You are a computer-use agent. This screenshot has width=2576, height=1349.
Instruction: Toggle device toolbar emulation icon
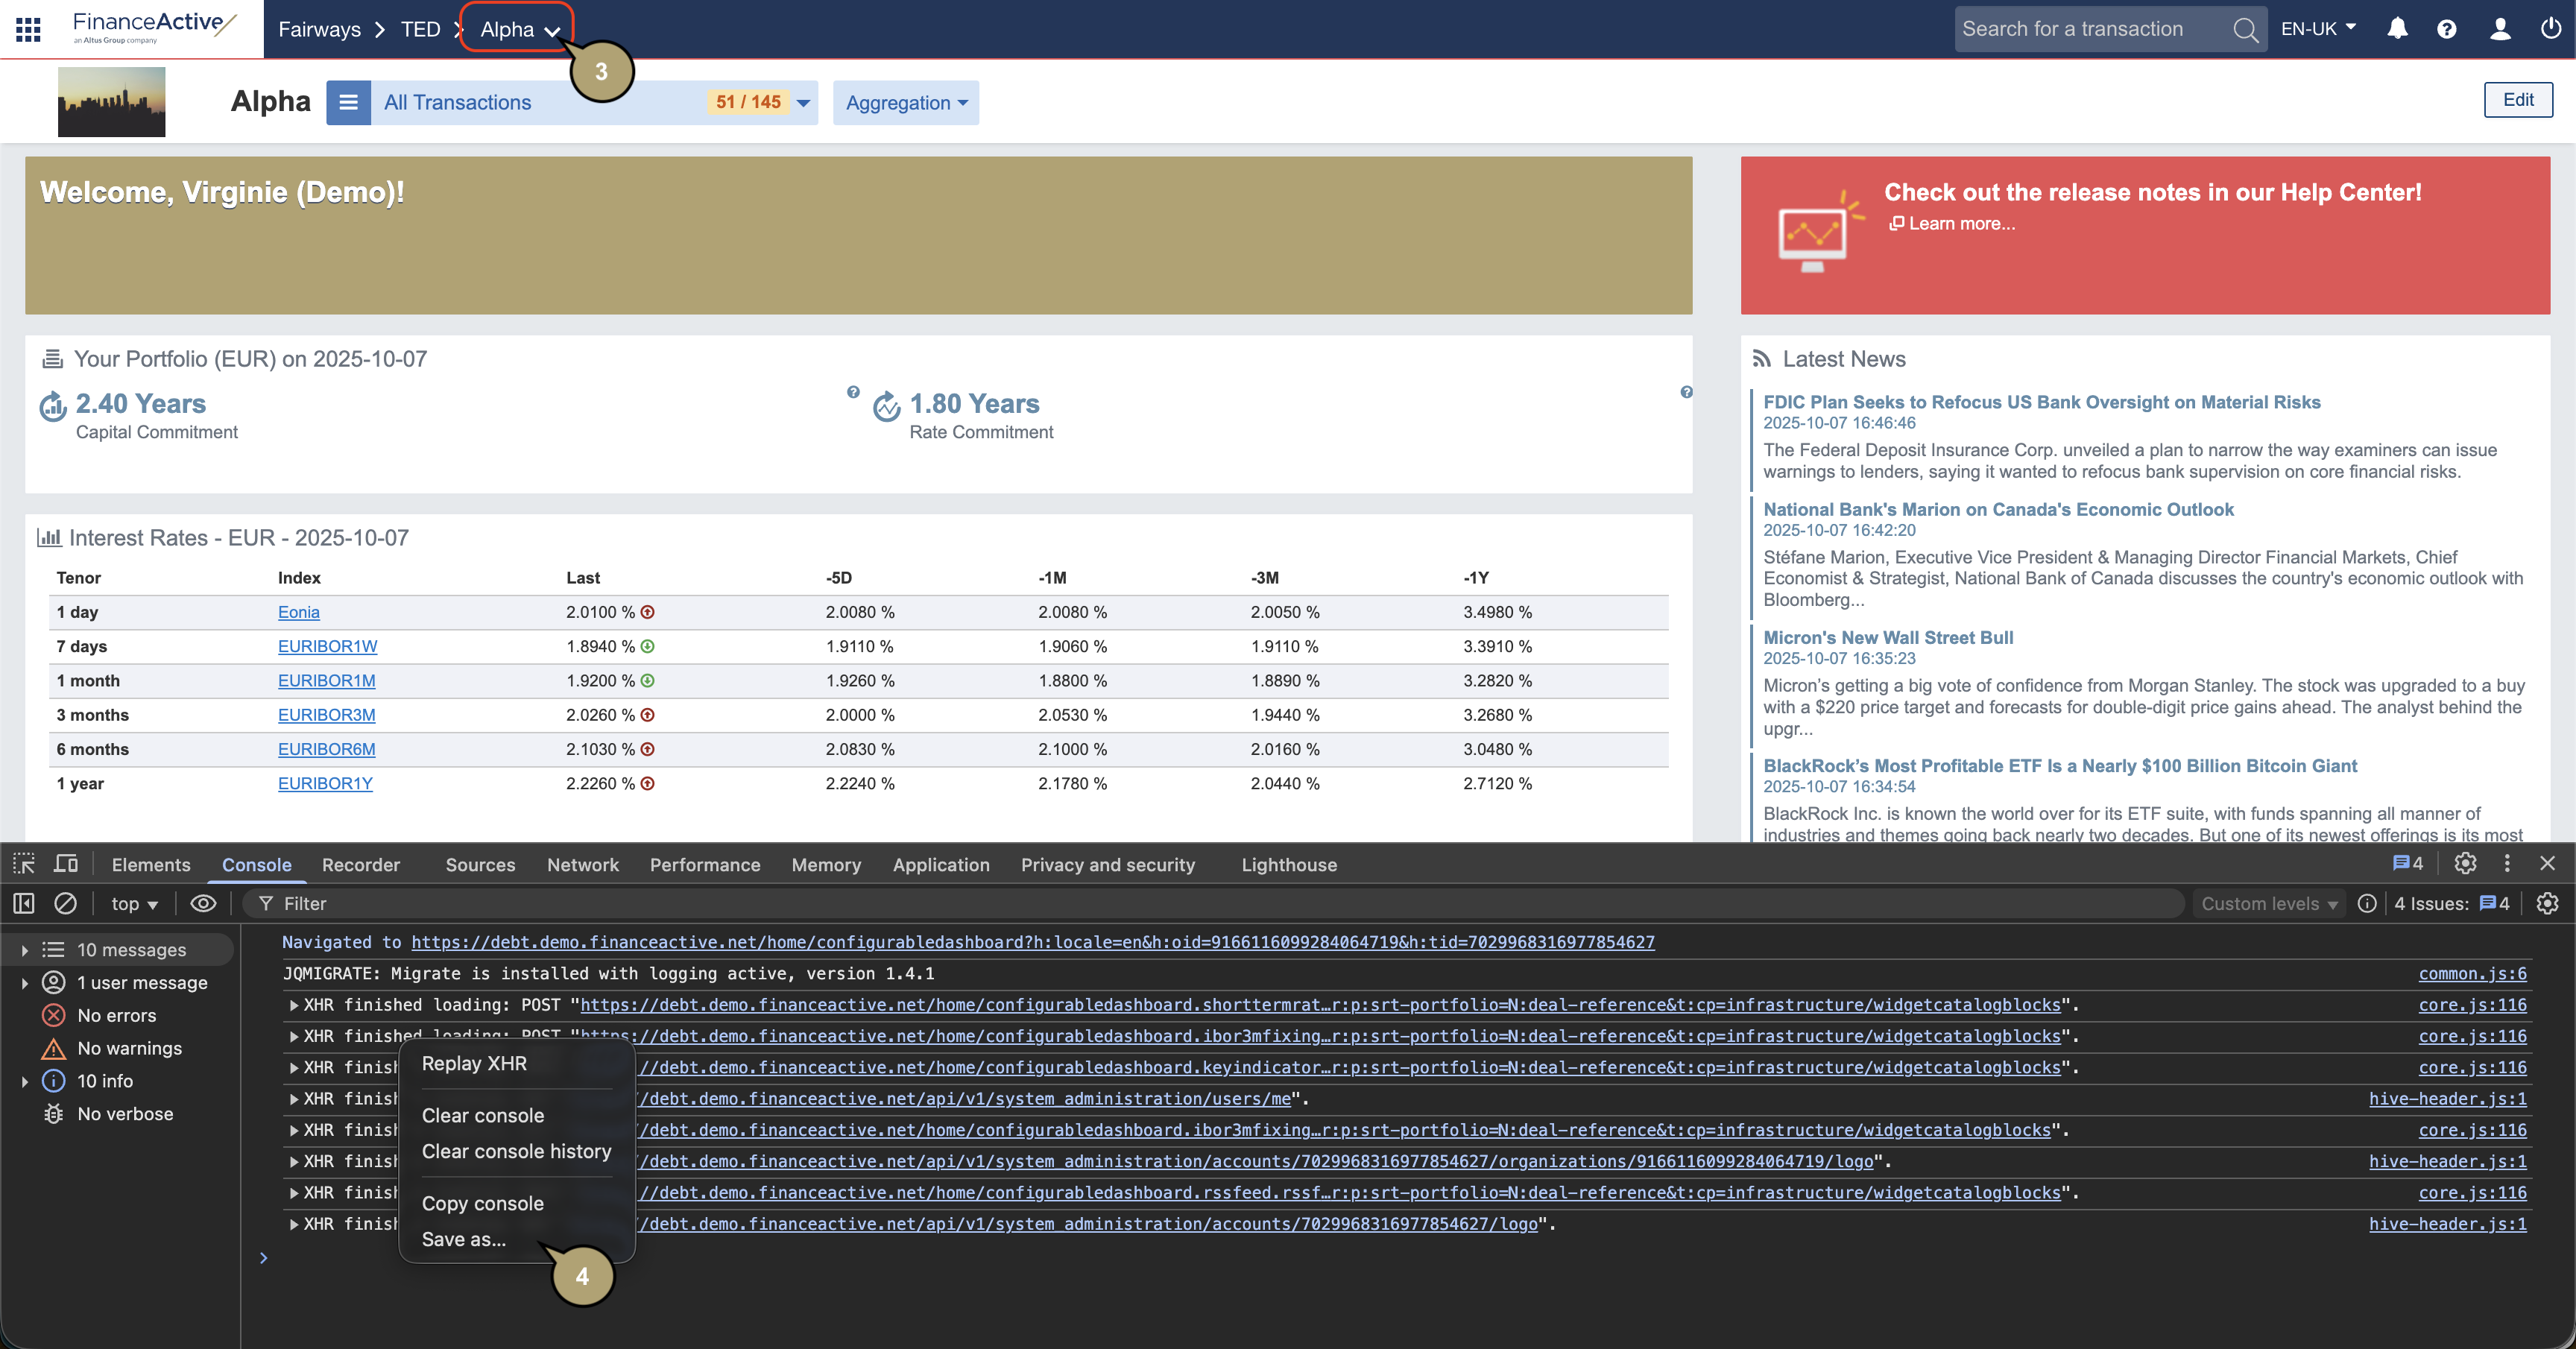(66, 864)
